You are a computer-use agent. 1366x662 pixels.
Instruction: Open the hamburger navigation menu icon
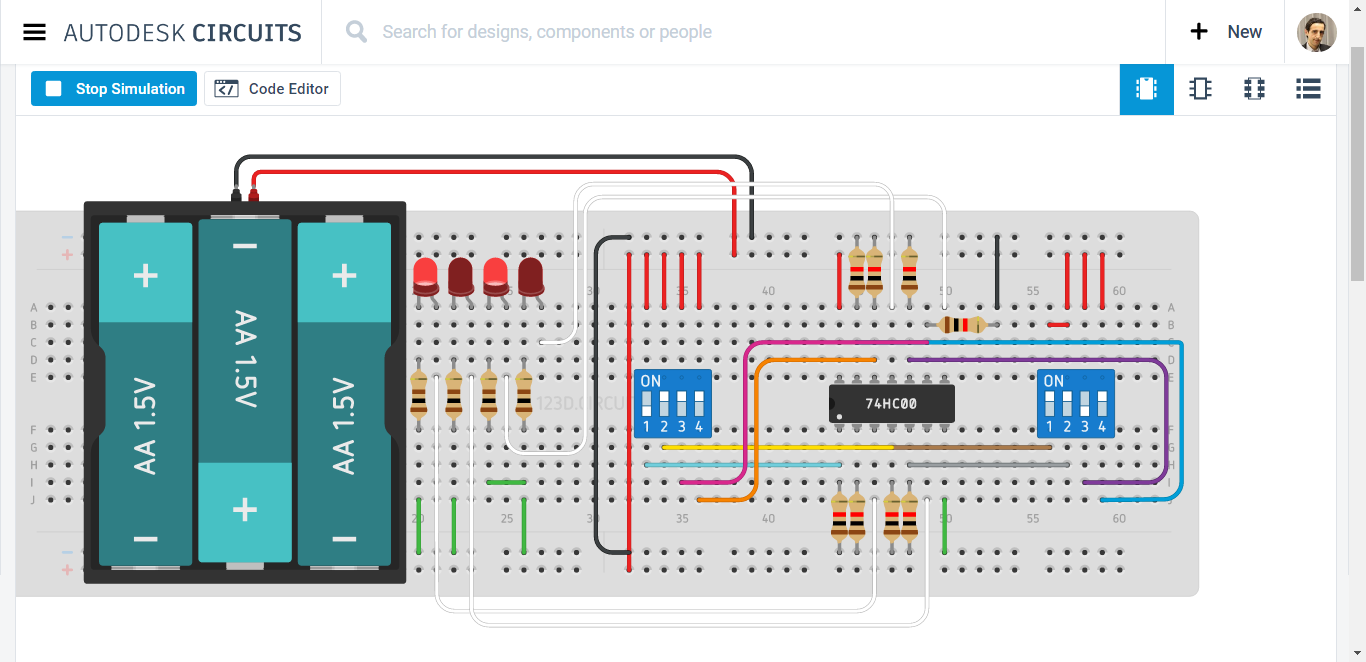click(34, 31)
